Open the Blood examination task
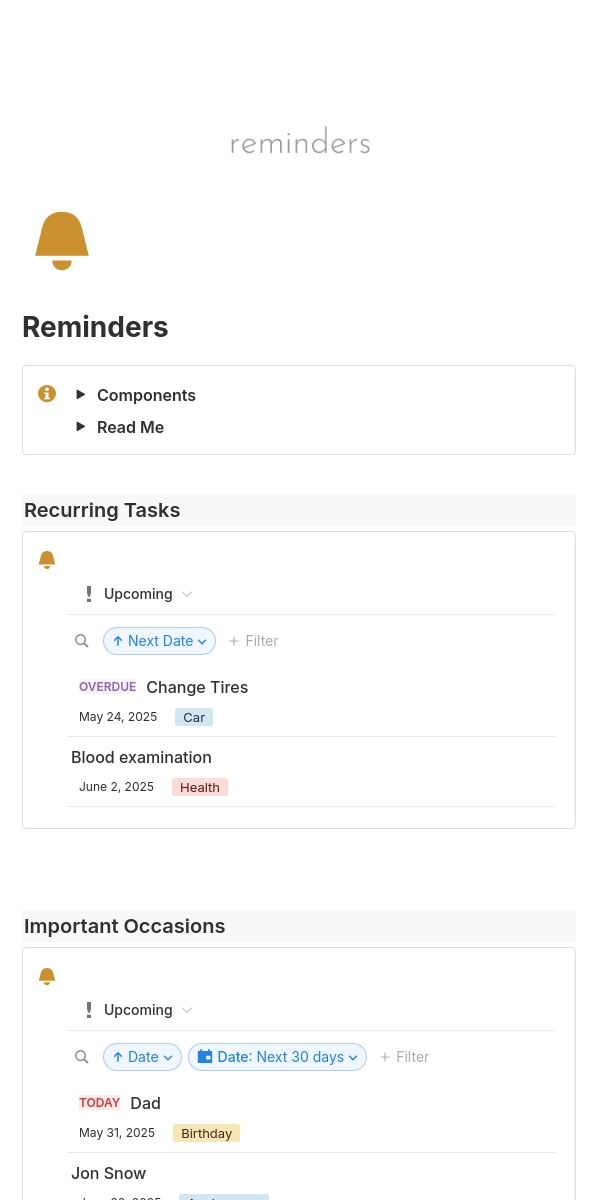600x1200 pixels. pos(141,758)
